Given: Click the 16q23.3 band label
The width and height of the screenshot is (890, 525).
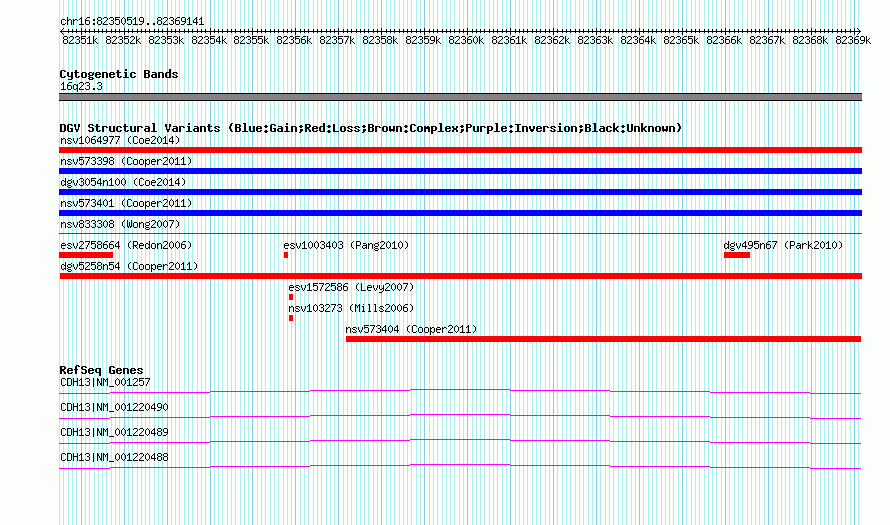Looking at the screenshot, I should point(81,86).
